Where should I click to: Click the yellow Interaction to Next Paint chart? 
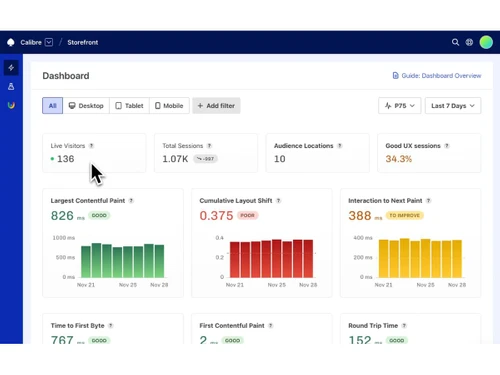[420, 258]
